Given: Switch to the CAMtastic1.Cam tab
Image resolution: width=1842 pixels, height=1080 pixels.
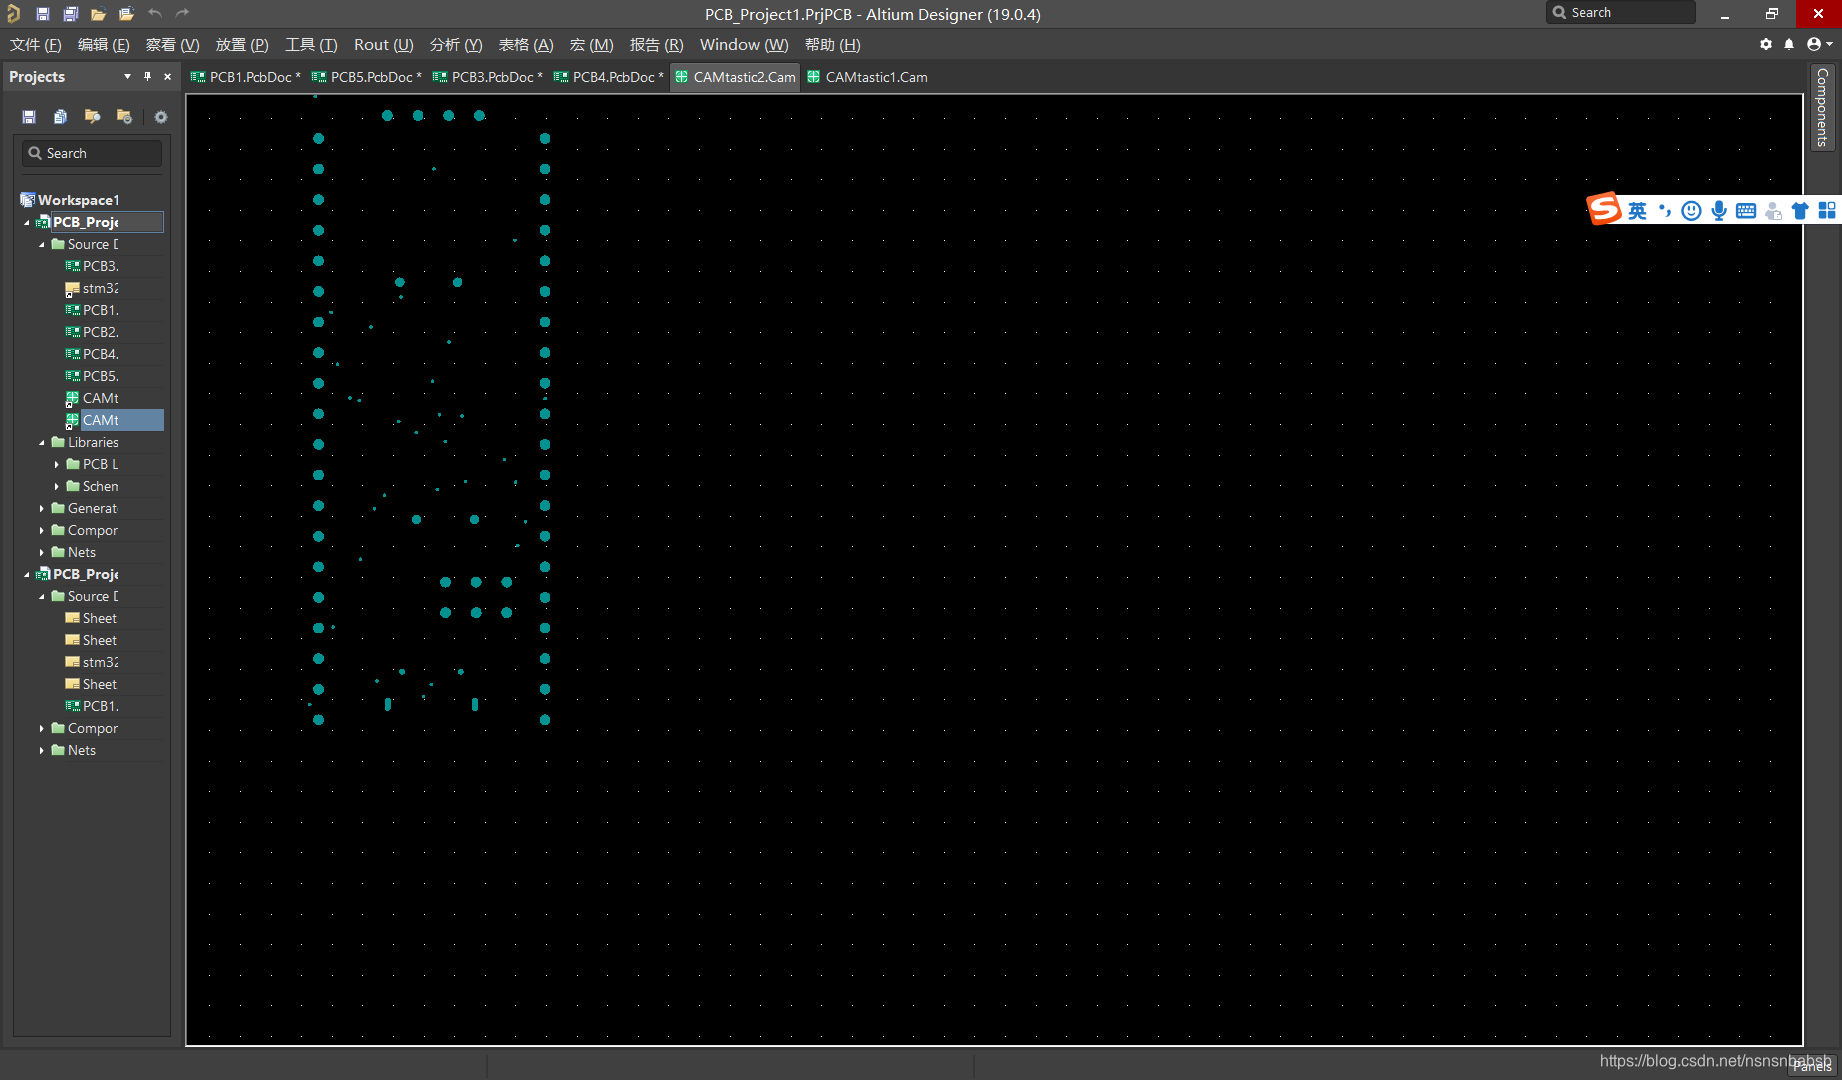Looking at the screenshot, I should (868, 77).
